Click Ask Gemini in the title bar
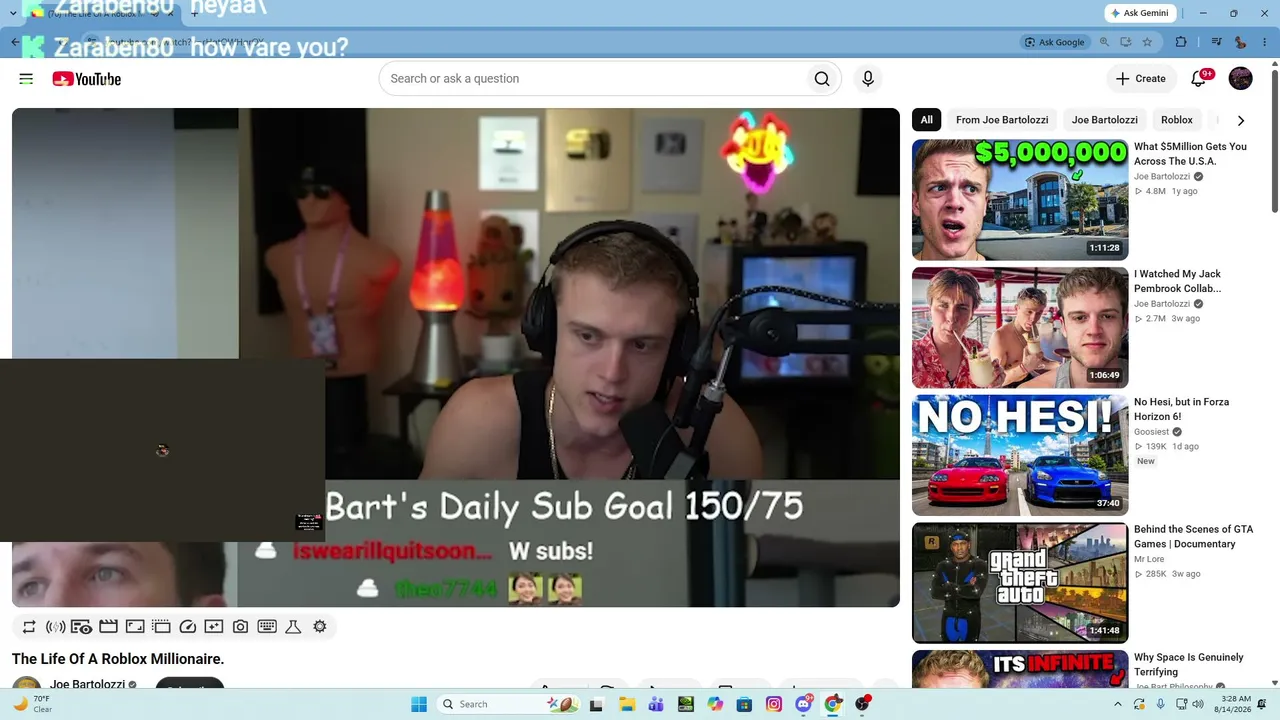This screenshot has height=720, width=1280. 1142,13
